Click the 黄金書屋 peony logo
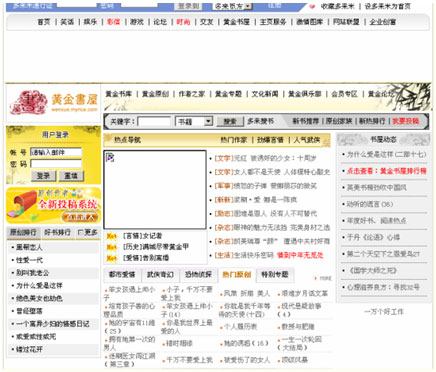The height and width of the screenshot is (372, 436). [53, 103]
